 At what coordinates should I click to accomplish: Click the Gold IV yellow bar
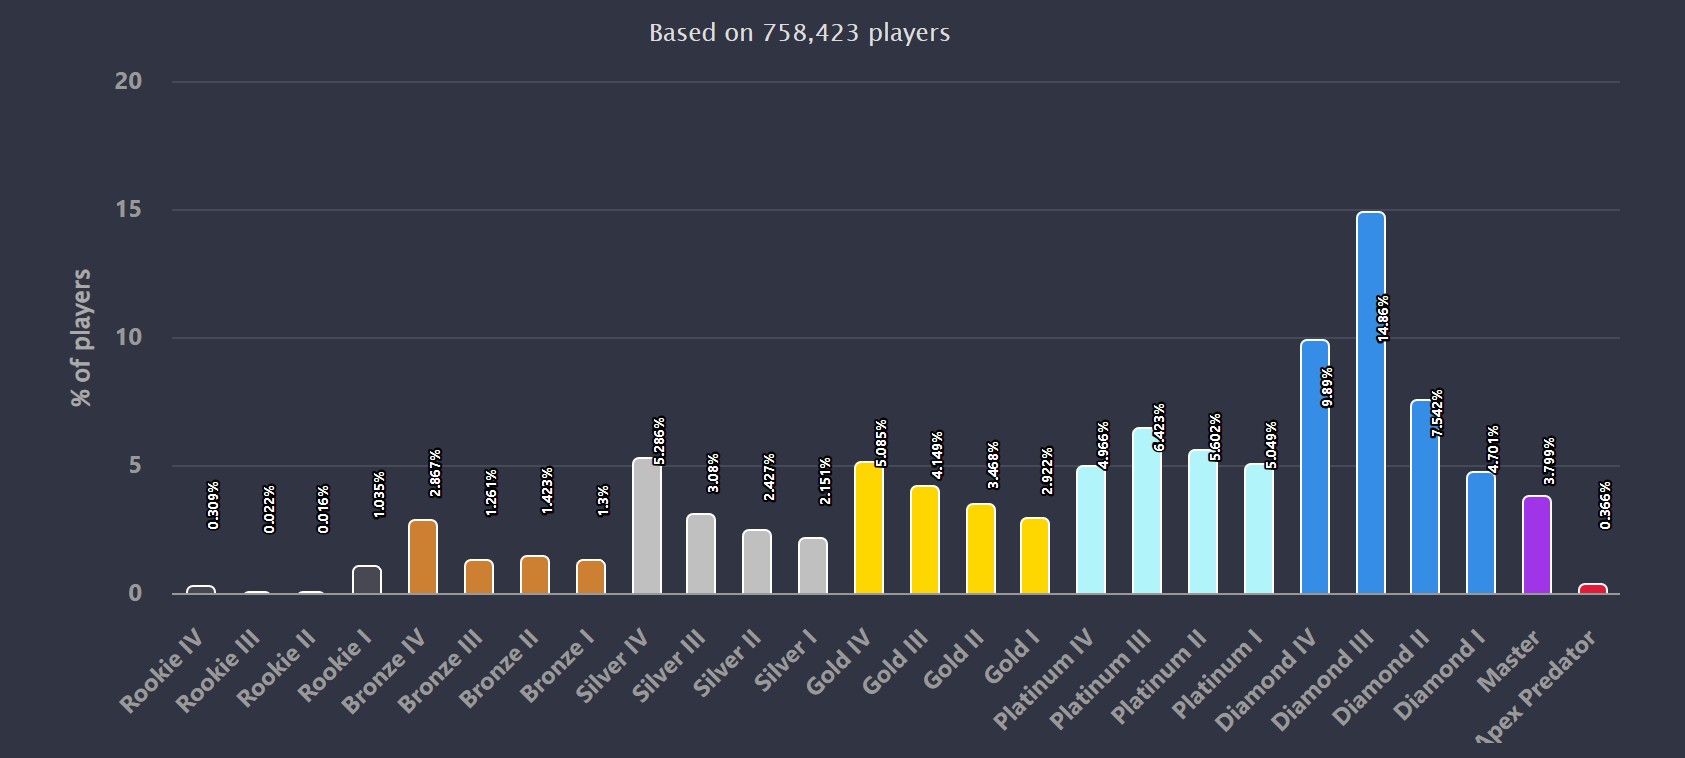pyautogui.click(x=869, y=528)
